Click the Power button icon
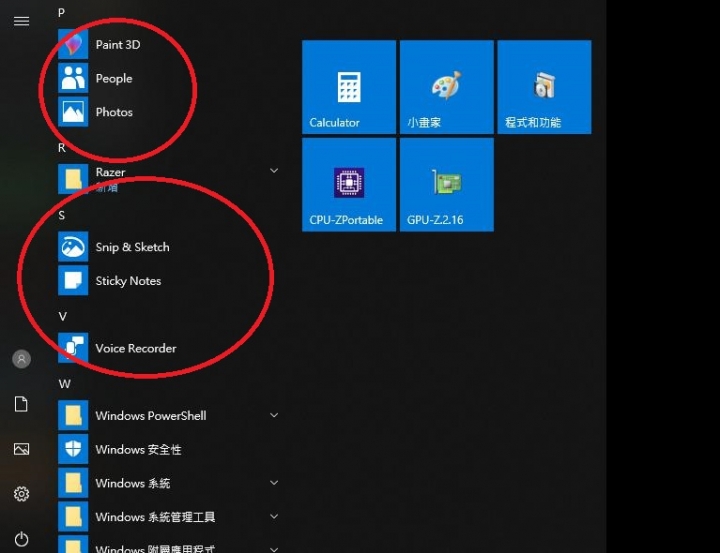Viewport: 720px width, 553px height. pos(21,539)
